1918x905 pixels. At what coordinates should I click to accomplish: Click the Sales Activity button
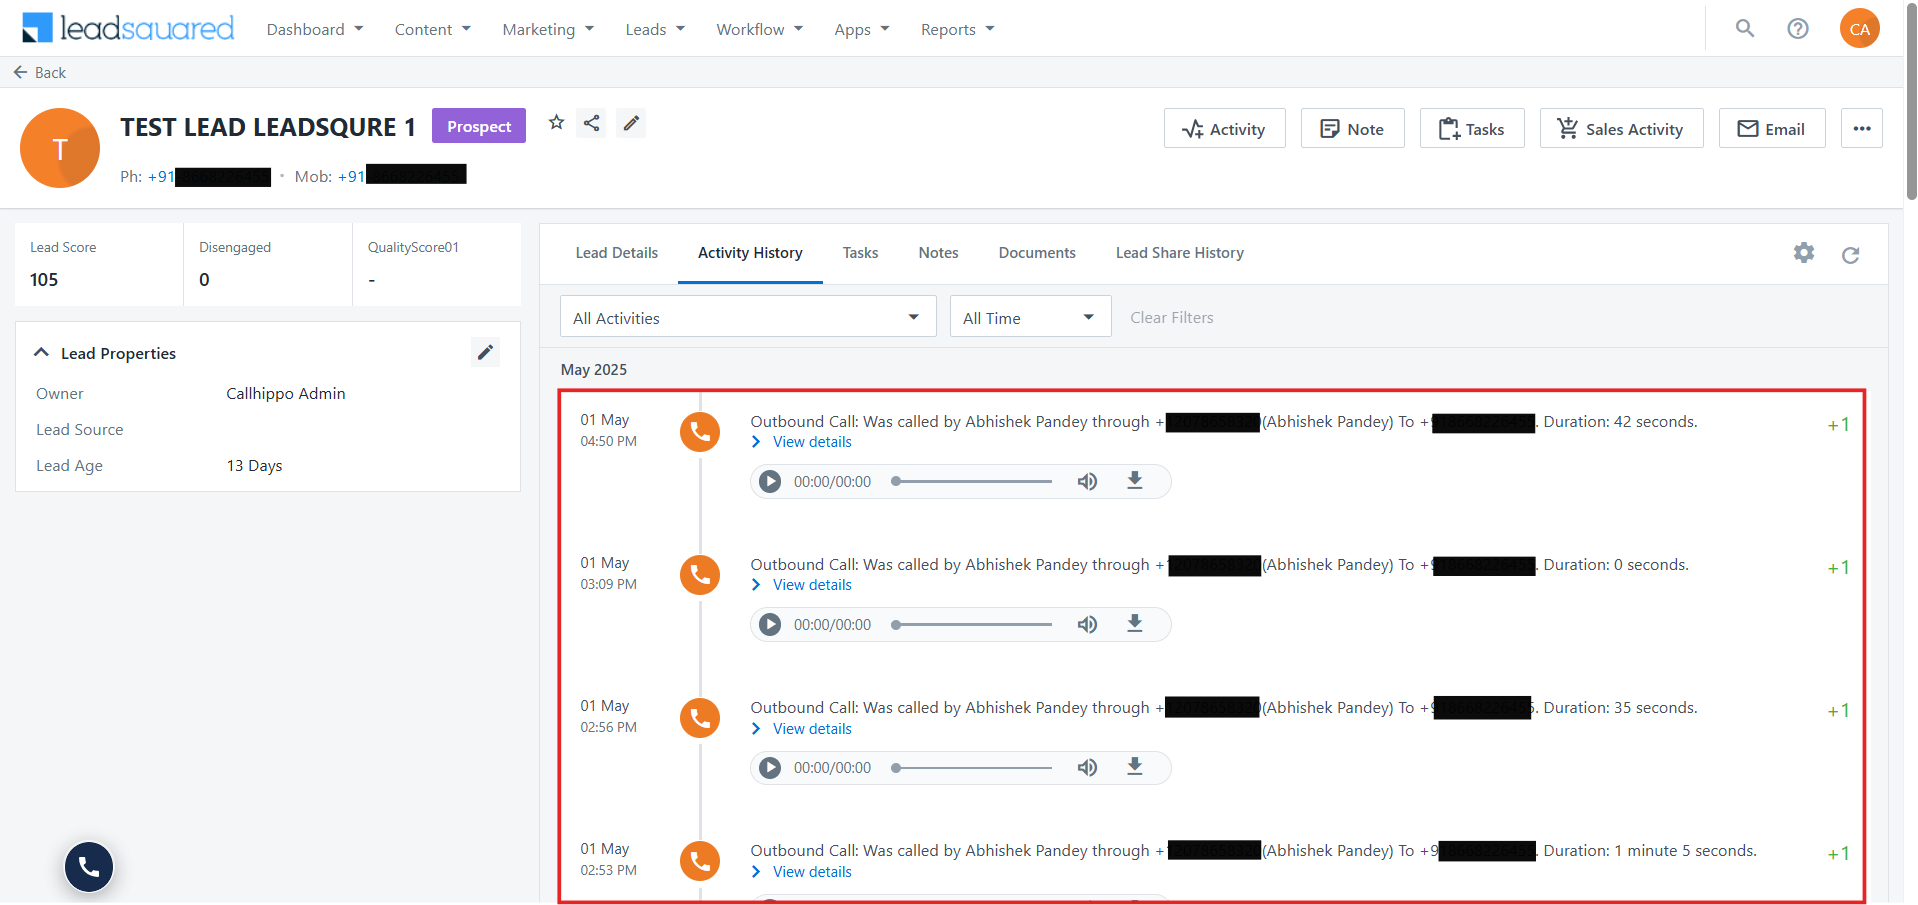(1621, 128)
